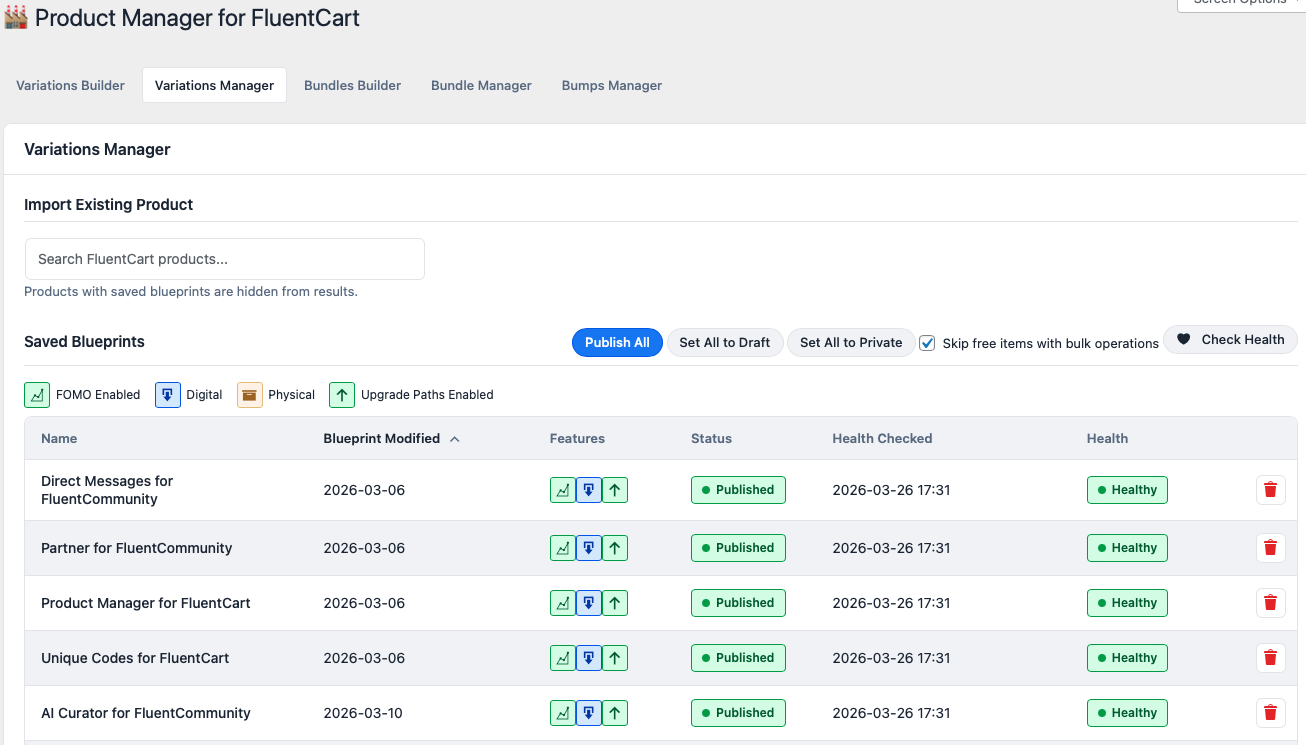
Task: Click the FOMO Enabled legend icon
Action: click(37, 395)
